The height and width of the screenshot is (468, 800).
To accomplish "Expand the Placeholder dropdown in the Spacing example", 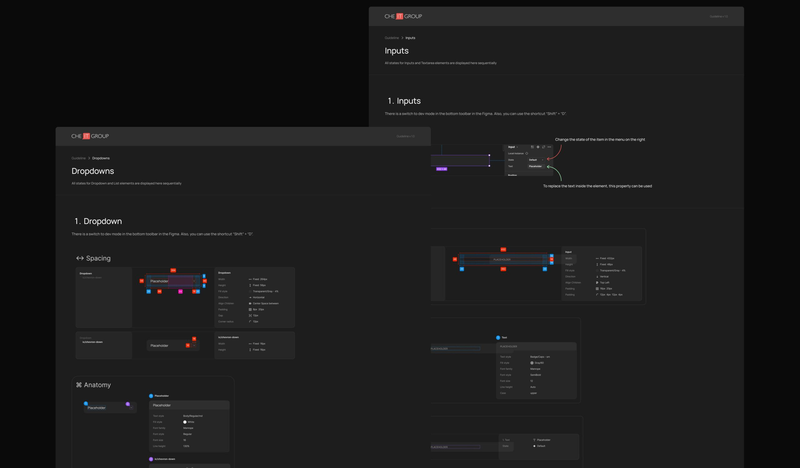I will 173,281.
